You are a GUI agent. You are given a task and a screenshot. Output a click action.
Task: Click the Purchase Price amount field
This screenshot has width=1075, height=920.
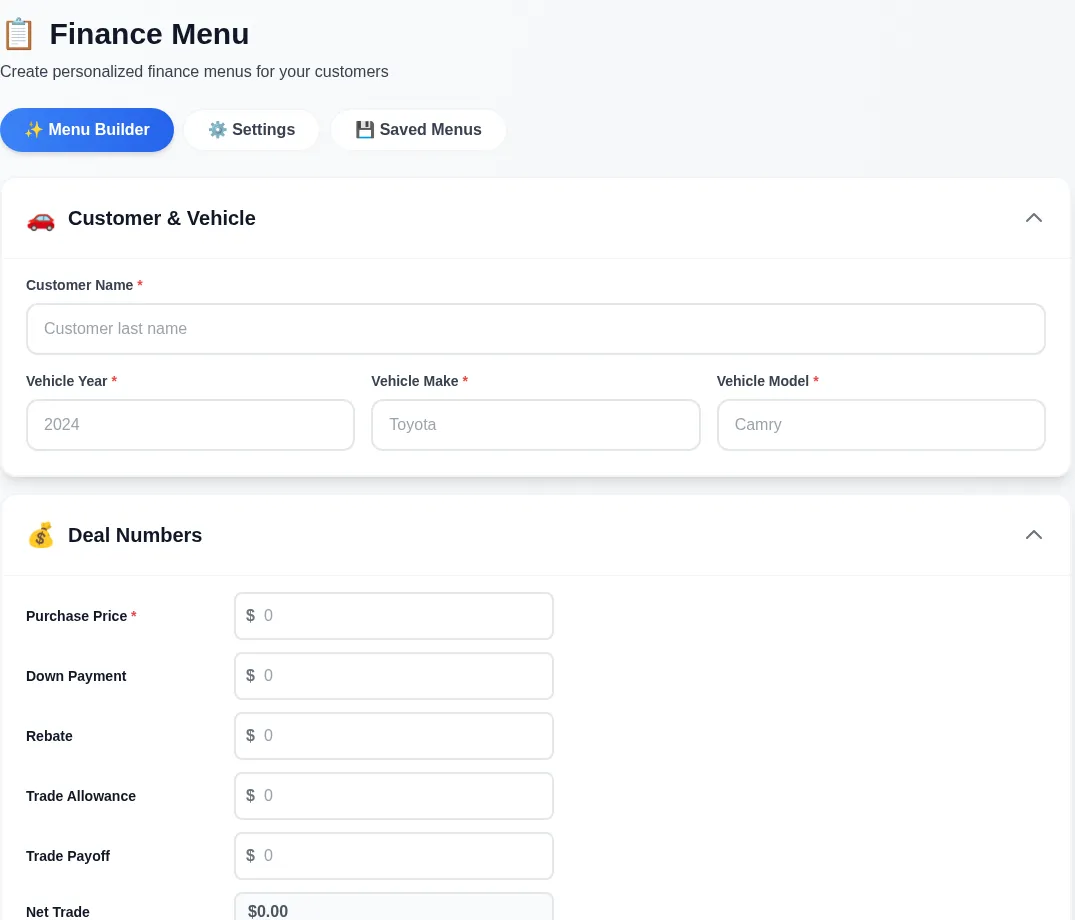(x=394, y=616)
